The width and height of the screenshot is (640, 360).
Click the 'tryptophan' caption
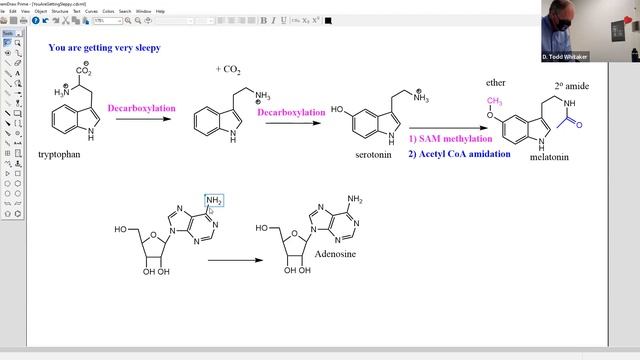tap(59, 155)
